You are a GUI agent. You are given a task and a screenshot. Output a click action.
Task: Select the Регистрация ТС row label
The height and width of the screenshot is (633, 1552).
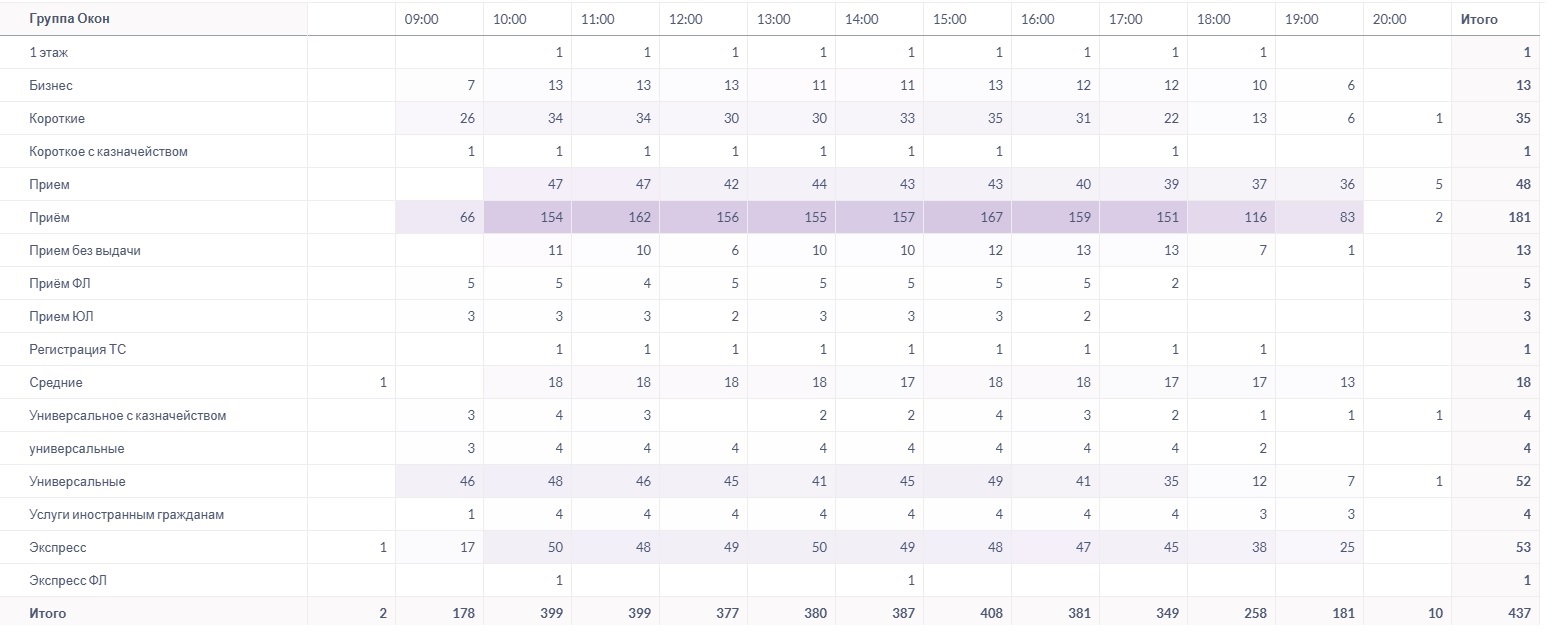pos(78,349)
